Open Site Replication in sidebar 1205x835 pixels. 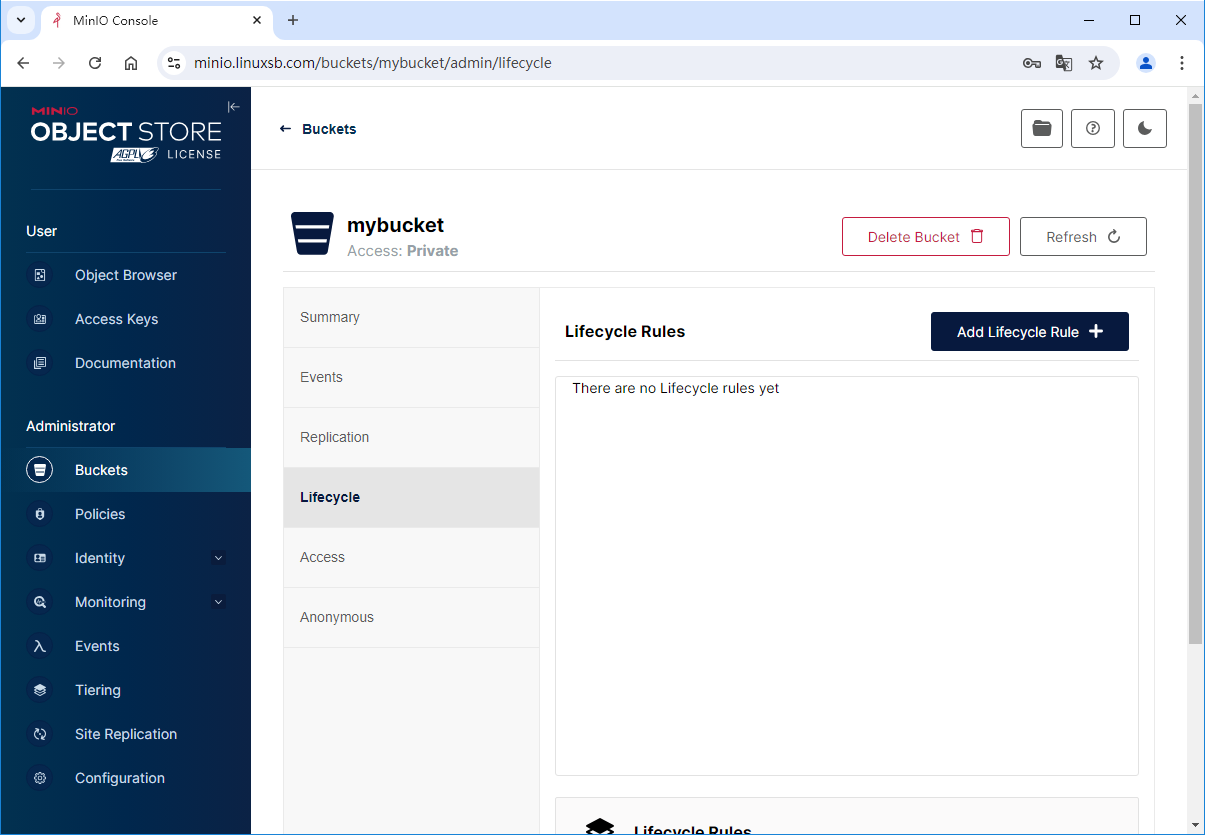(125, 734)
